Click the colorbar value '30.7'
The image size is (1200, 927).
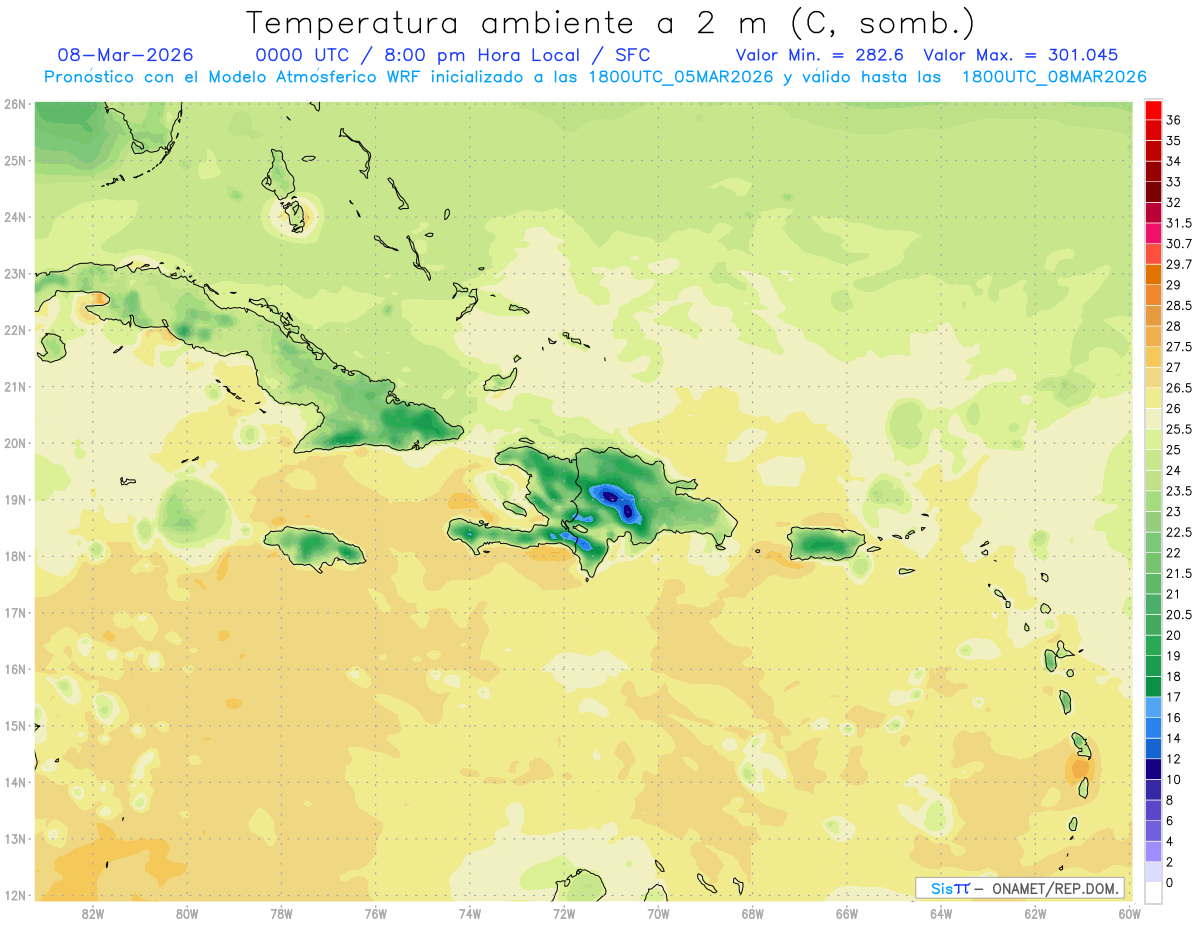pos(1179,244)
